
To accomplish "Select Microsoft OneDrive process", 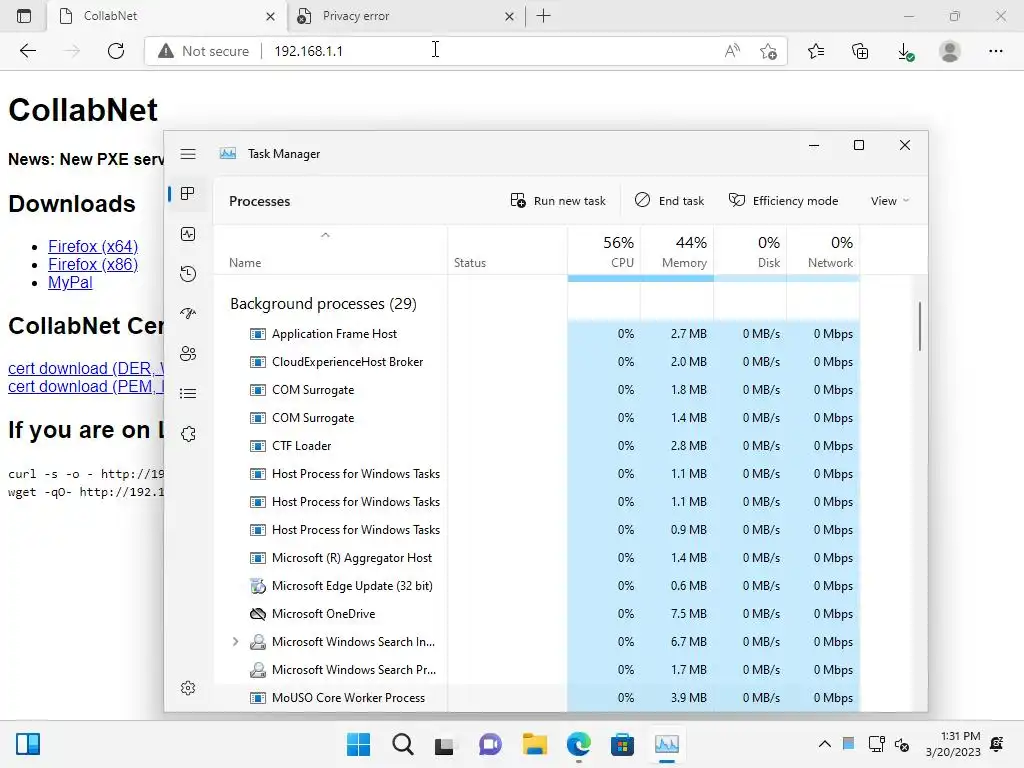I will pyautogui.click(x=536, y=614).
